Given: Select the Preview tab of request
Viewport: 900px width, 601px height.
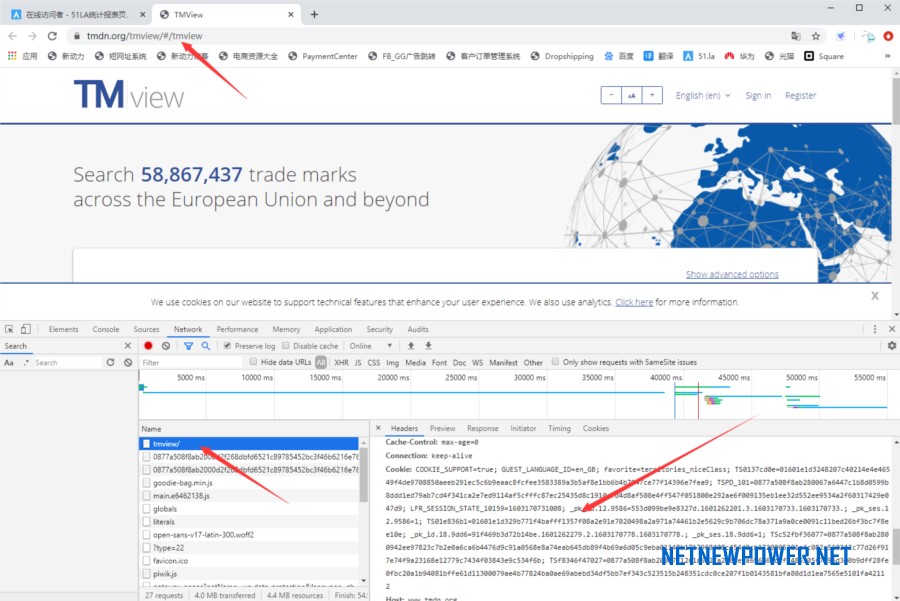Looking at the screenshot, I should [x=442, y=428].
